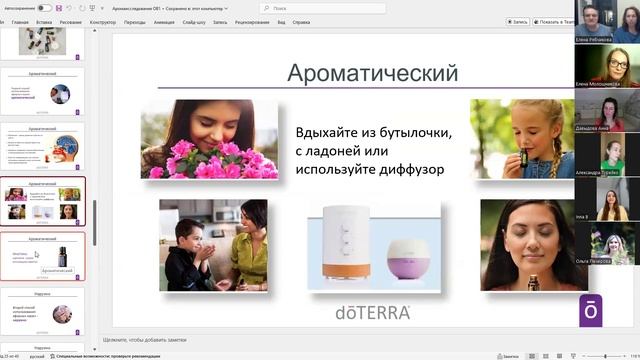
Task: Click the scroll-down arrow of slide panel
Action: click(x=95, y=349)
